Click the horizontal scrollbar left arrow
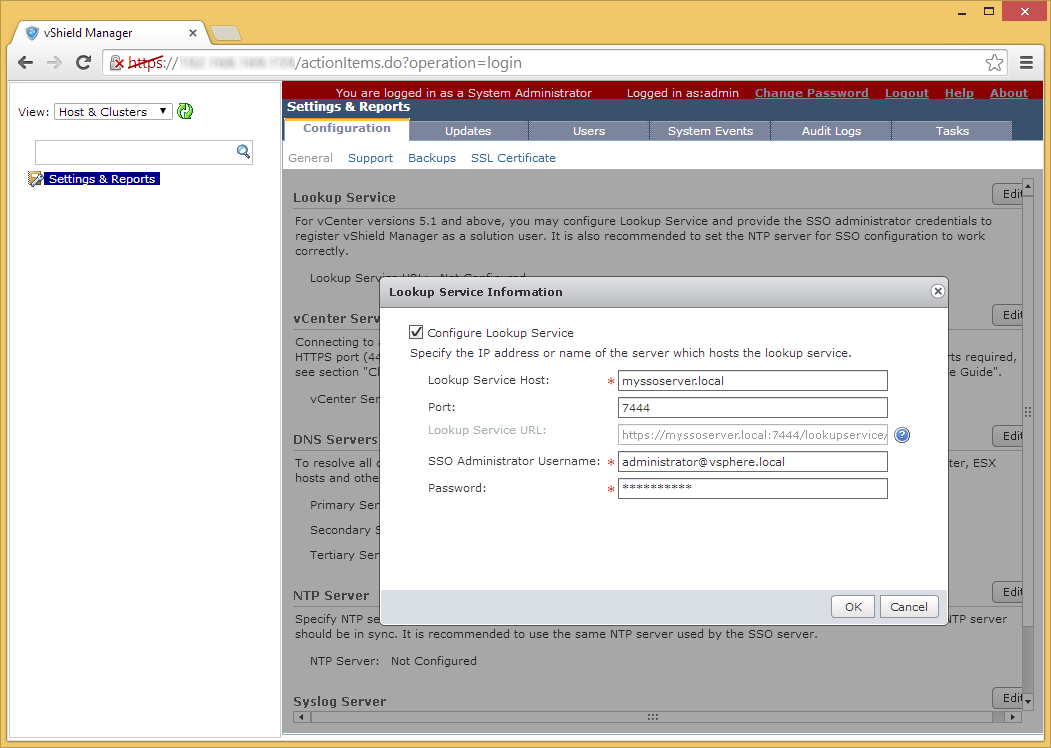This screenshot has width=1051, height=748. click(302, 717)
